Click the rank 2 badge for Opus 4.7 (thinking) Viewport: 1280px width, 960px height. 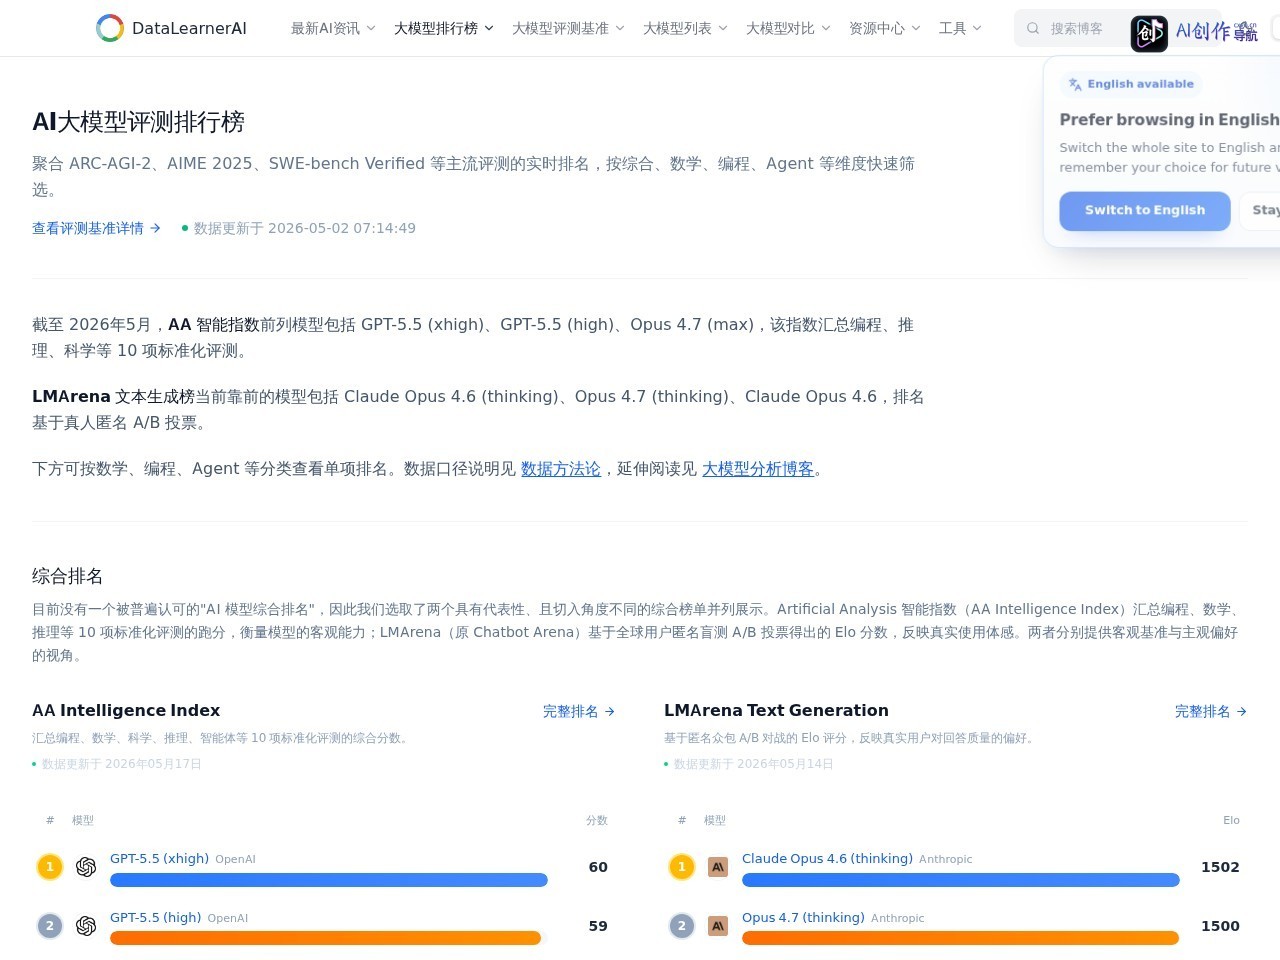(682, 926)
